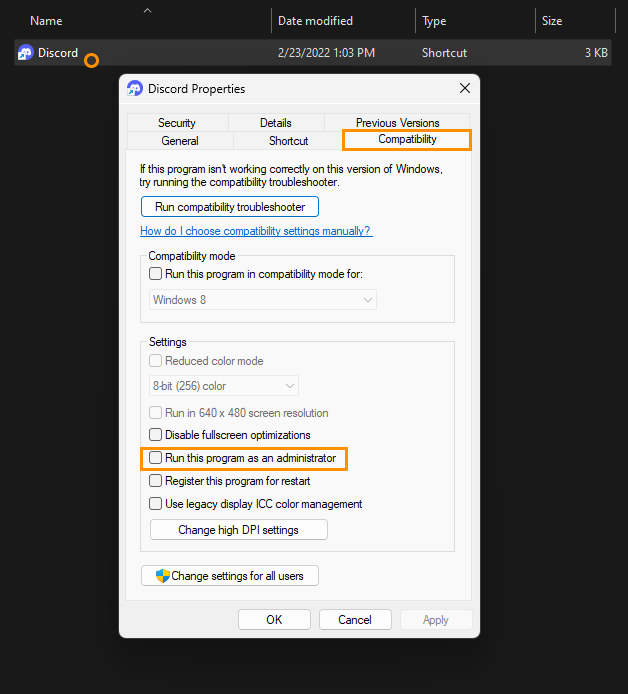This screenshot has height=694, width=628.
Task: Sort files by Name column header
Action: [x=46, y=21]
